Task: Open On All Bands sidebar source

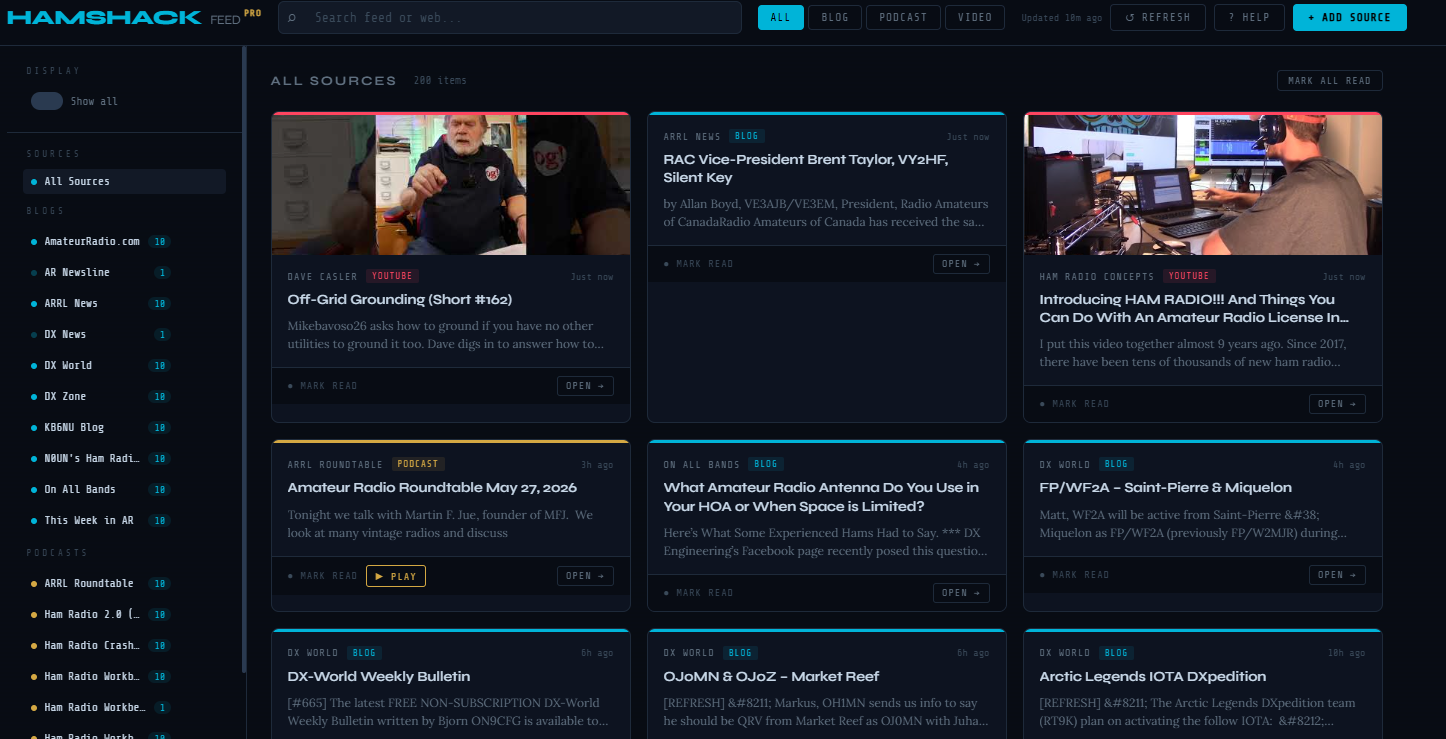Action: pyautogui.click(x=101, y=489)
